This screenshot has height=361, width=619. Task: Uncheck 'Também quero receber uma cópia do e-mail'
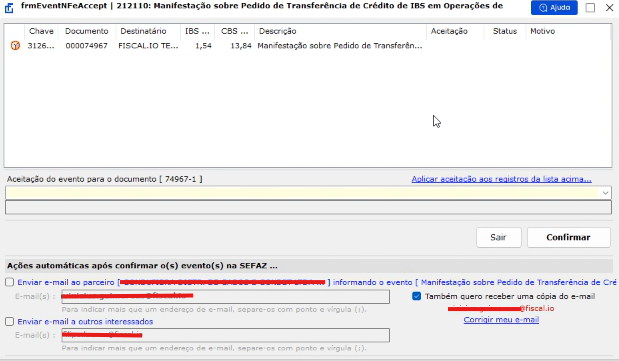tap(416, 296)
